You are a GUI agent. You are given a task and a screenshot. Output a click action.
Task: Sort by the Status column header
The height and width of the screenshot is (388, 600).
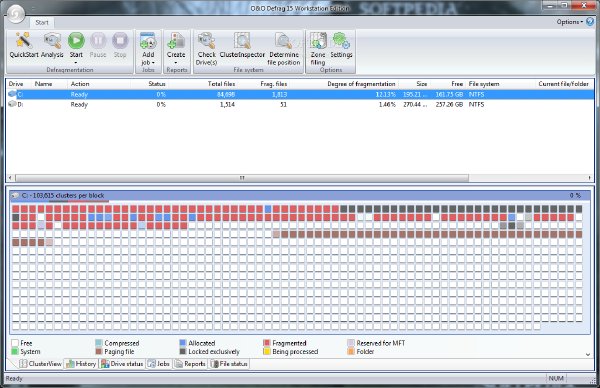point(157,84)
